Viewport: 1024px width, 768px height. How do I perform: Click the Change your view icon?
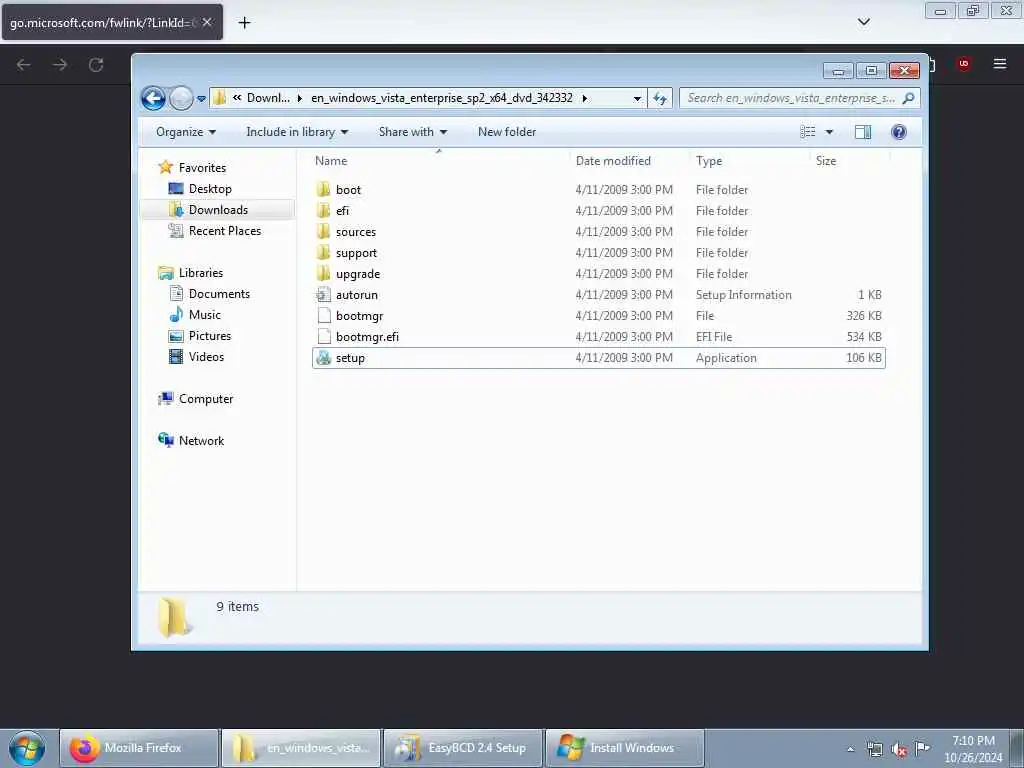point(808,132)
